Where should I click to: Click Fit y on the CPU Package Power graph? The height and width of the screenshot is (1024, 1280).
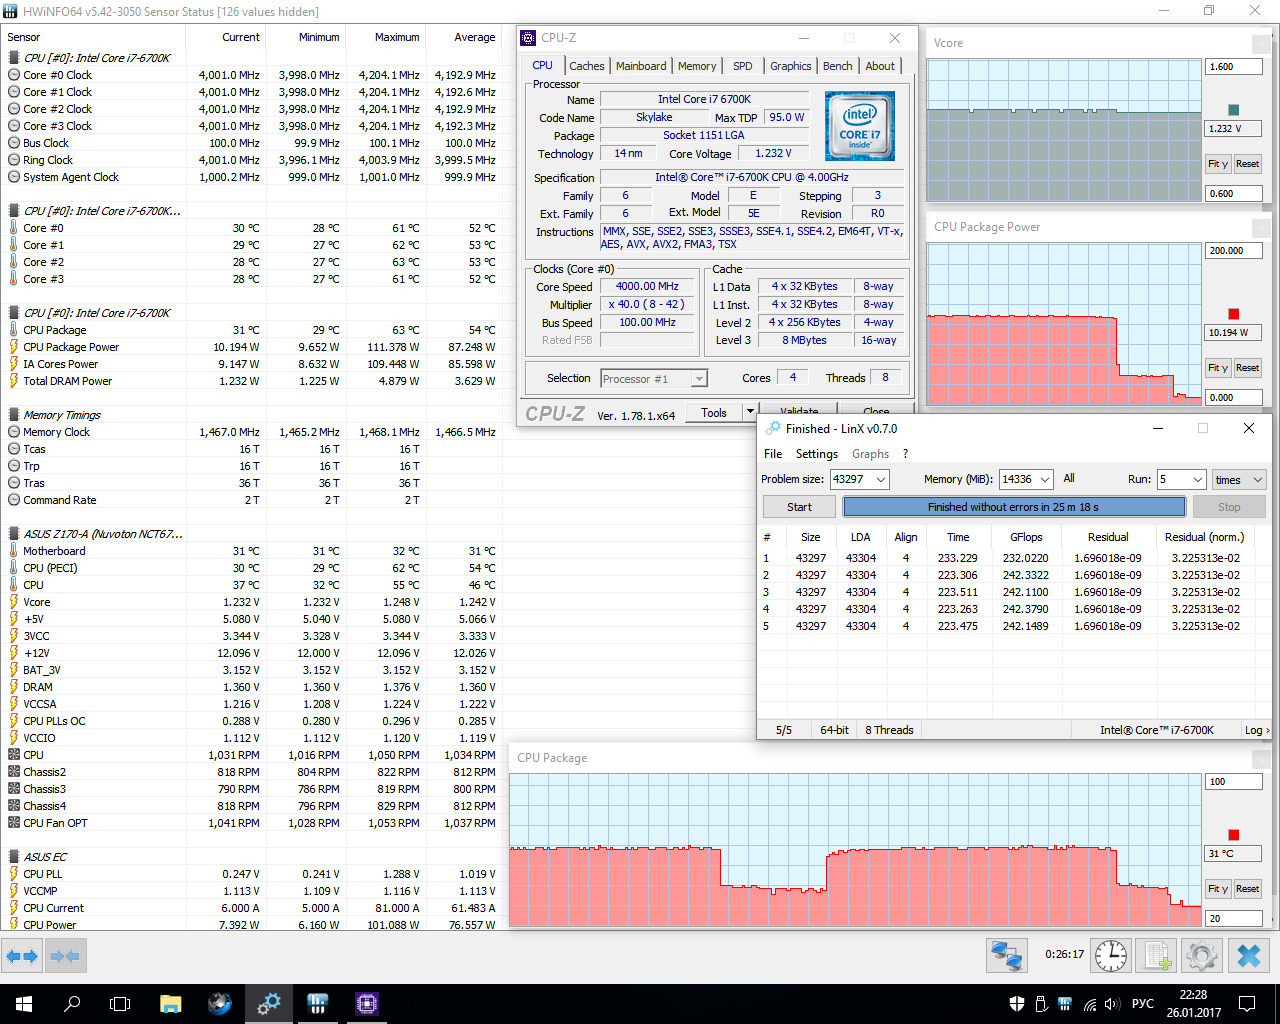coord(1217,368)
